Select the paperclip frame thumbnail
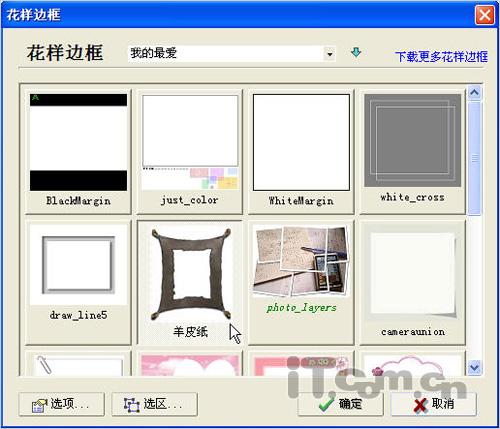500x429 pixels. (x=78, y=364)
